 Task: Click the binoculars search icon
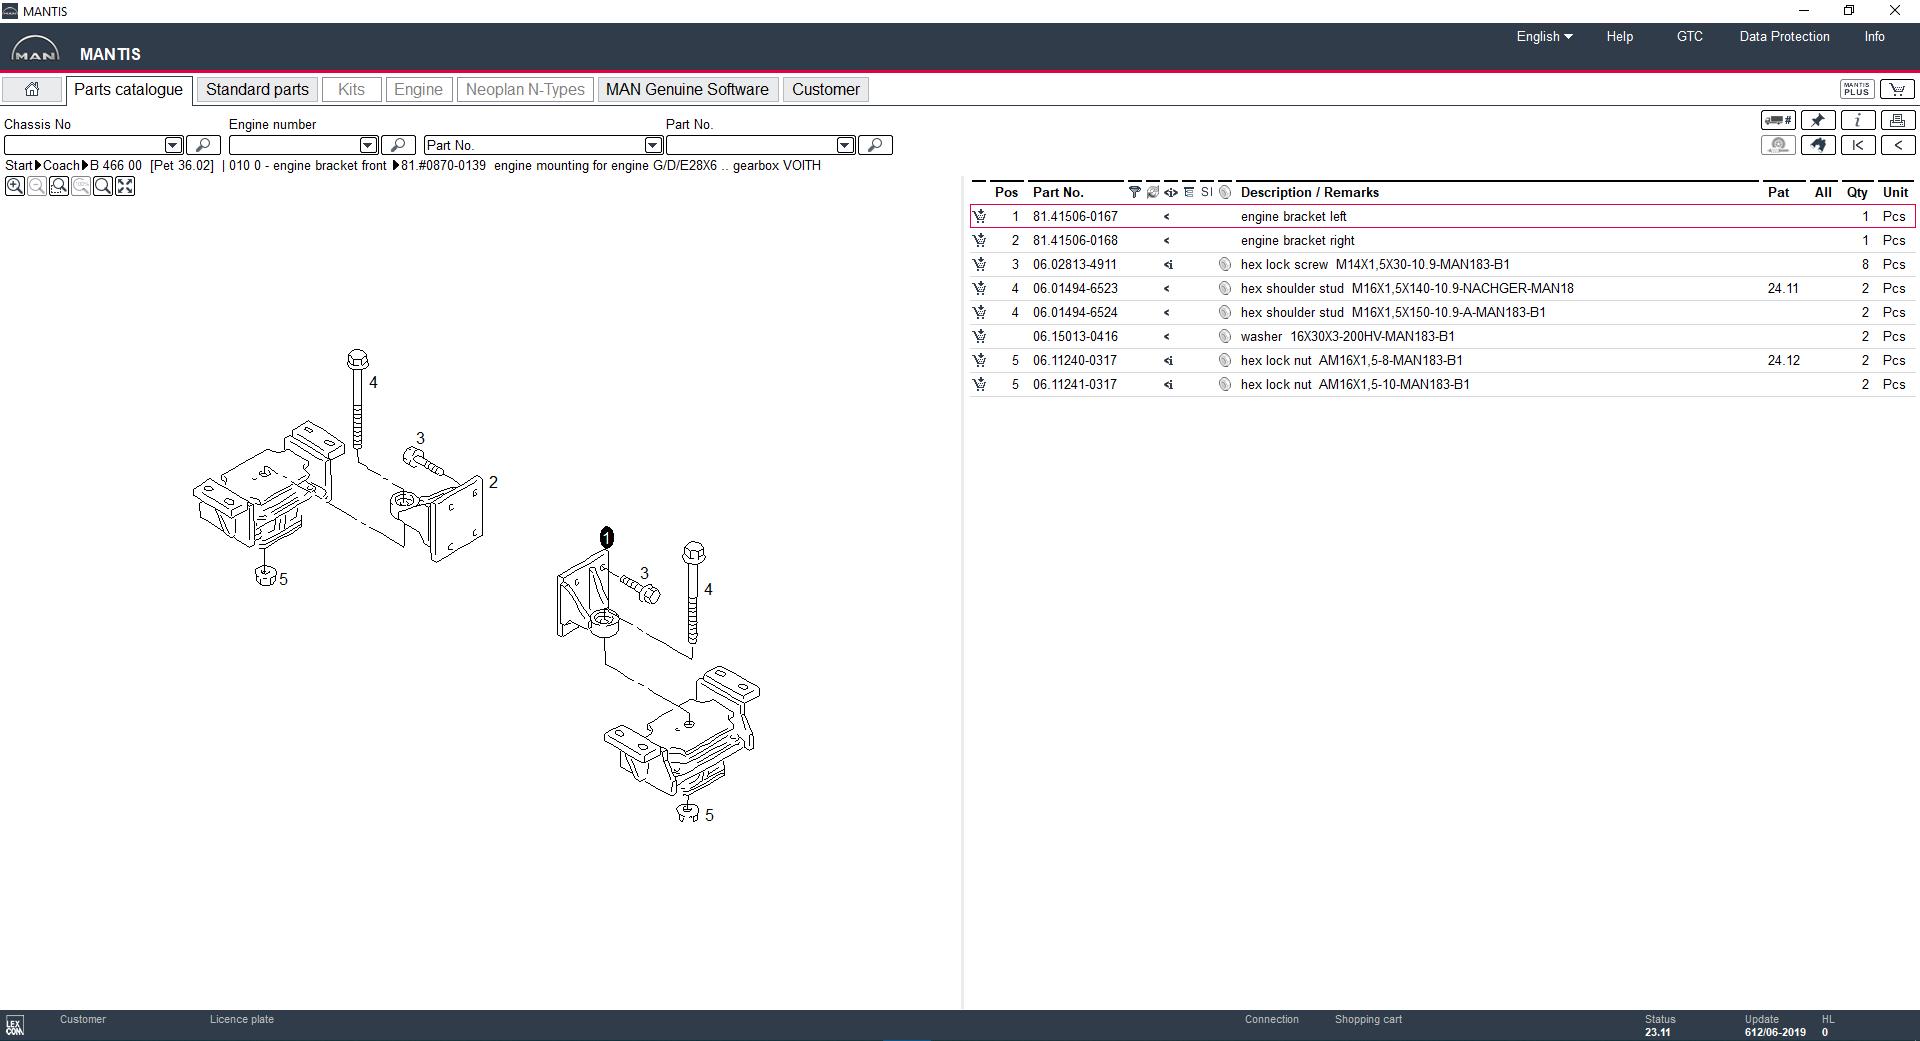tap(1818, 145)
